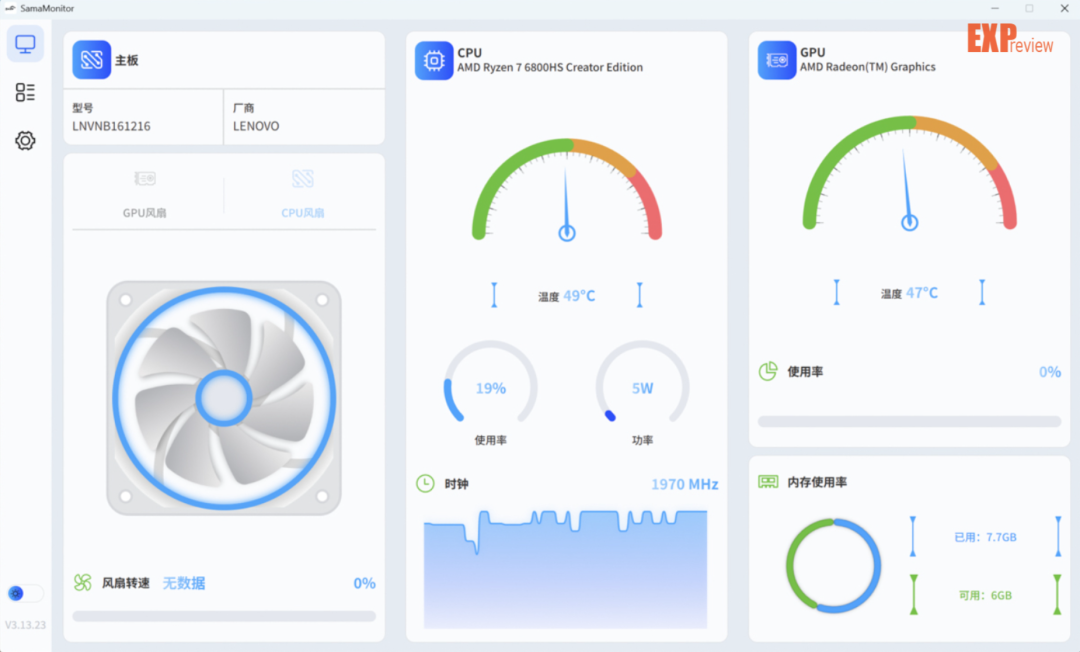Open the monitor overview sidebar icon

25,44
